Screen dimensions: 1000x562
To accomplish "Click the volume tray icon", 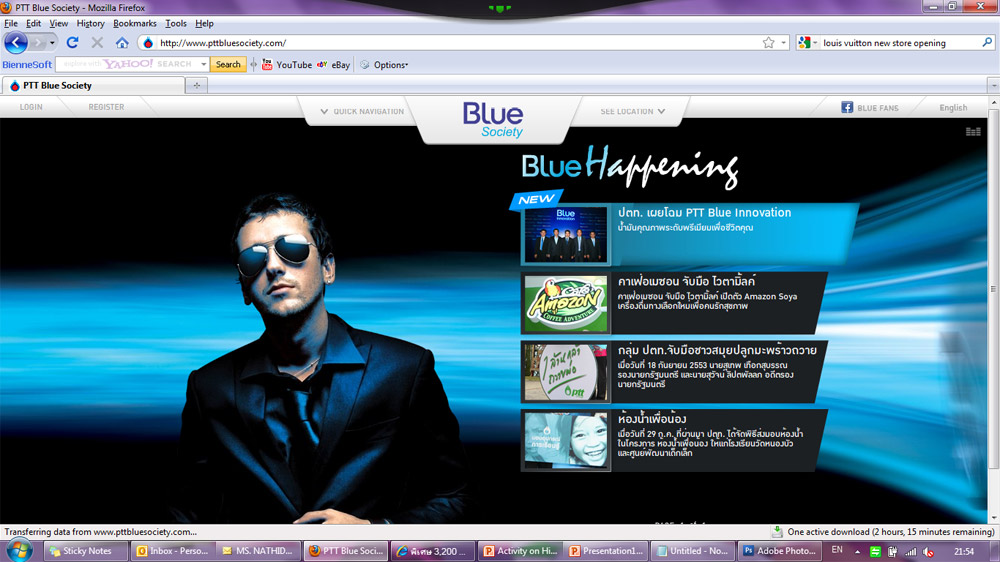I will click(x=929, y=552).
